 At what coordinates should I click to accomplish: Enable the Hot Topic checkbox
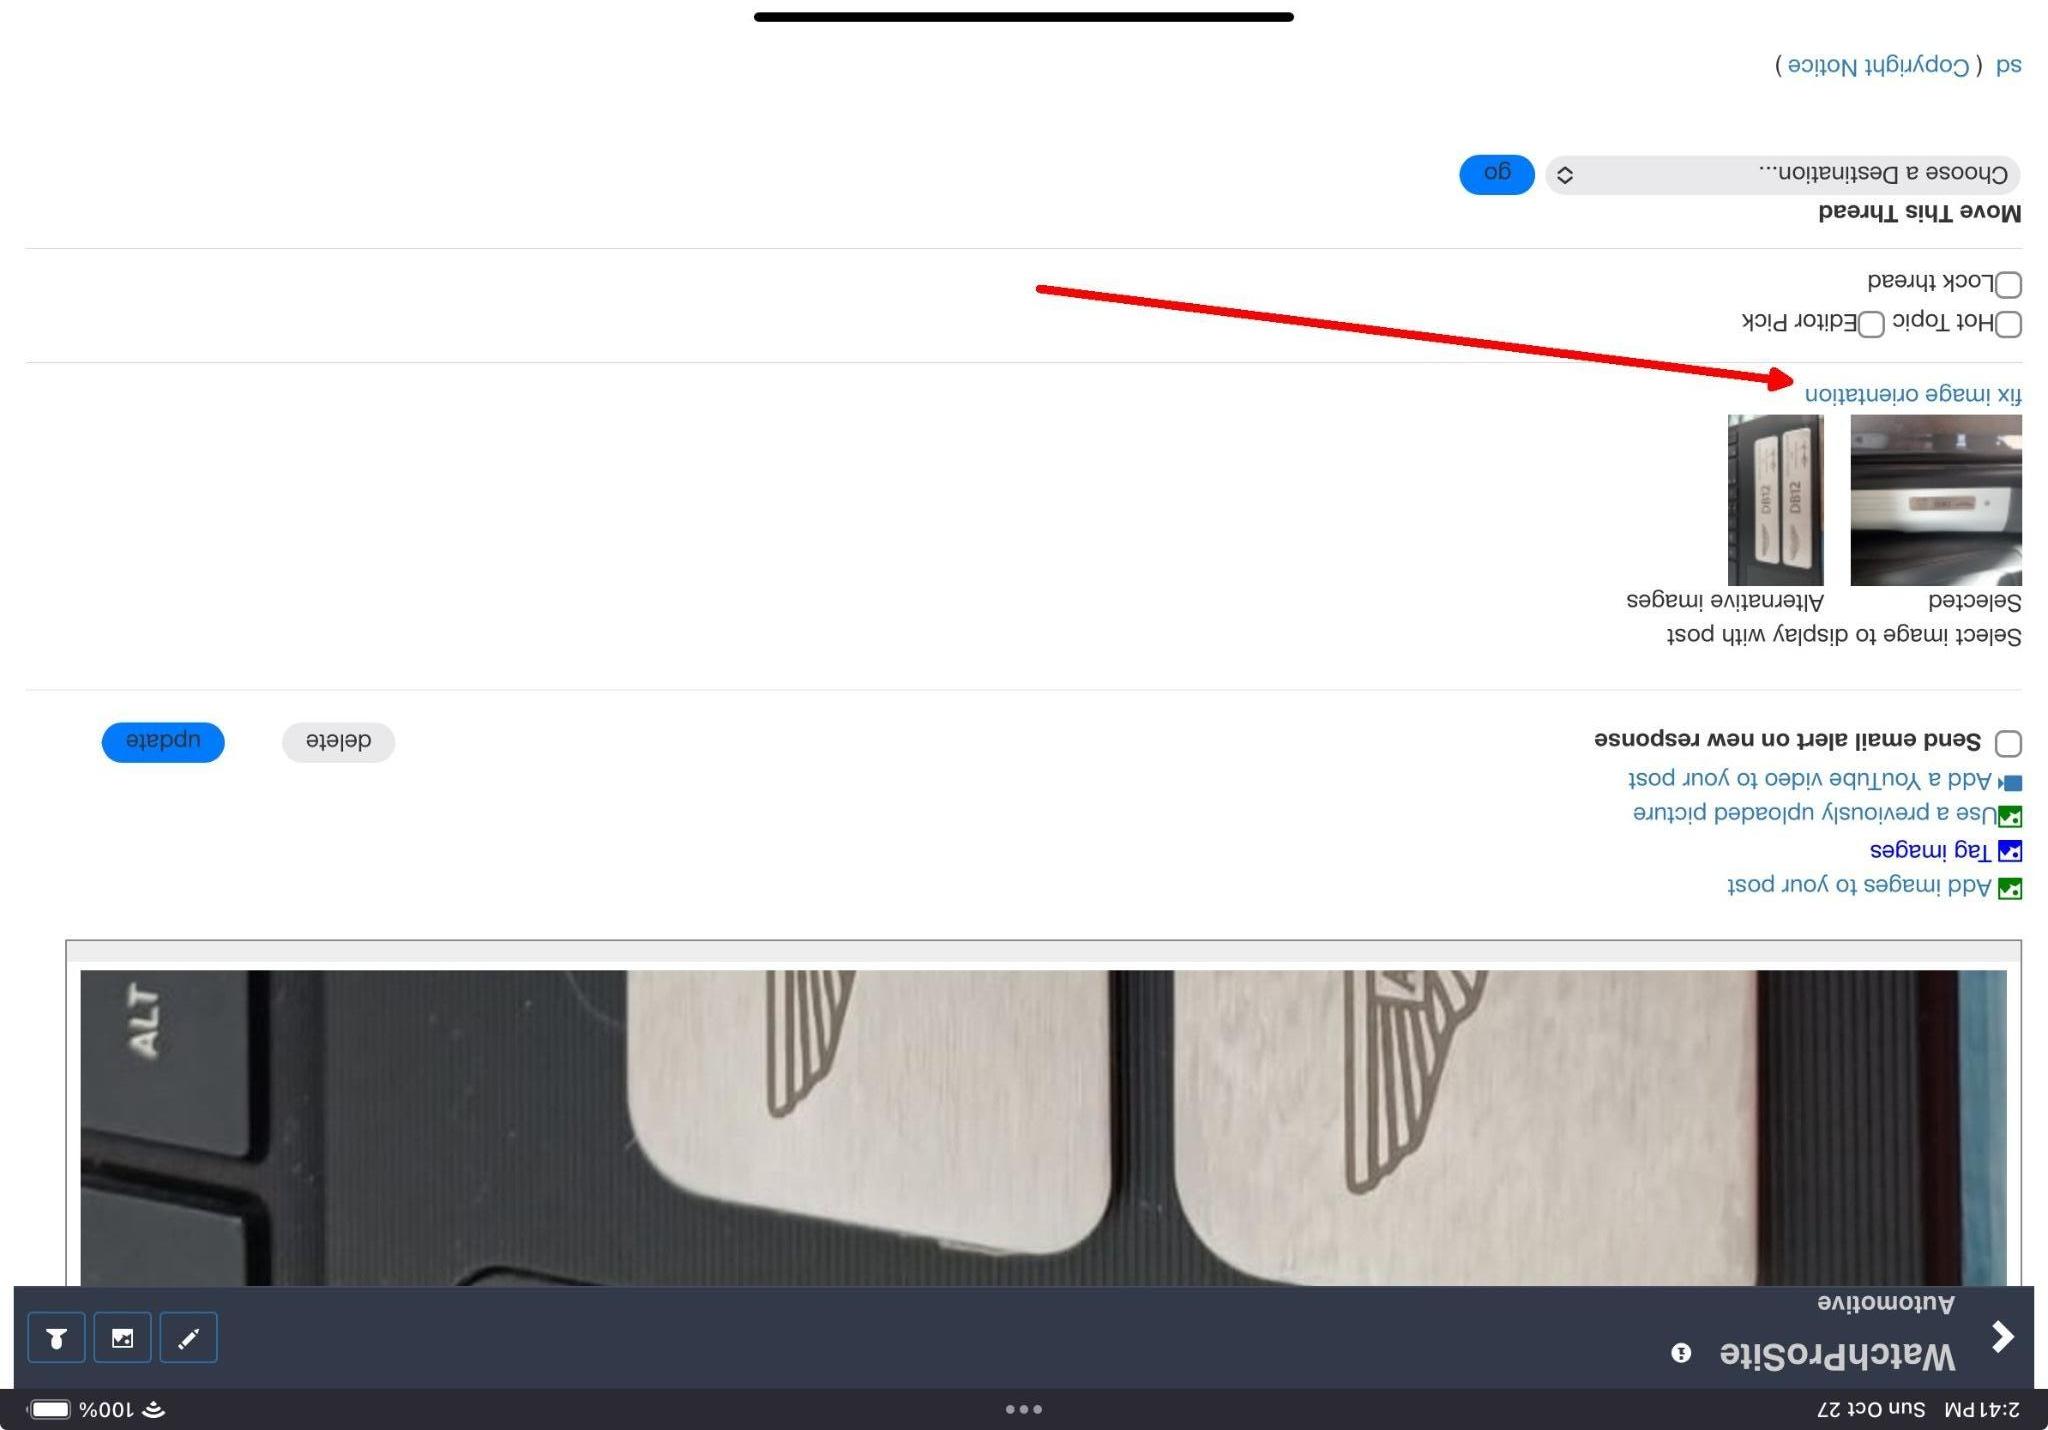pos(2008,324)
